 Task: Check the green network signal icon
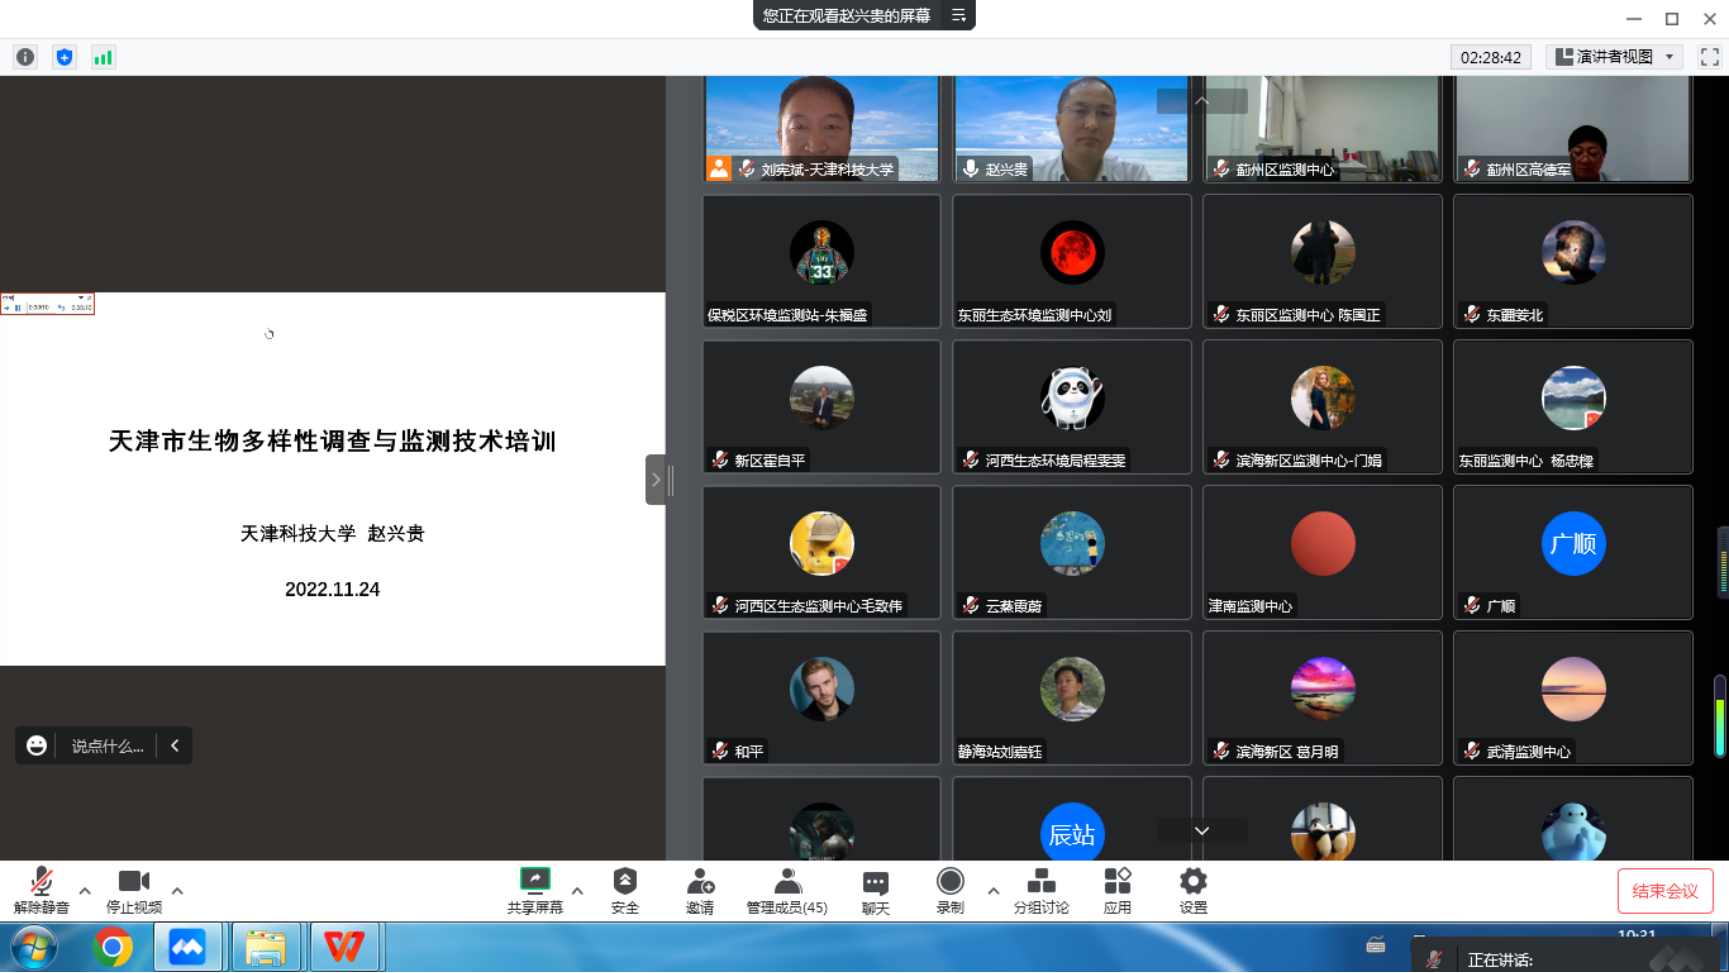103,57
